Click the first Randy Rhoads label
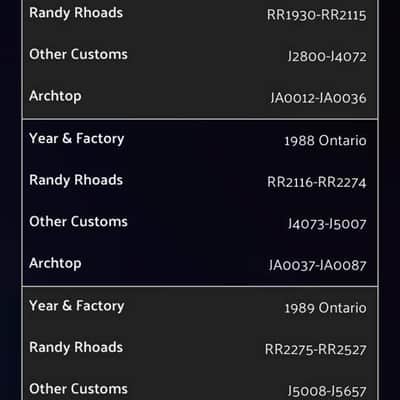The width and height of the screenshot is (400, 400). point(76,13)
